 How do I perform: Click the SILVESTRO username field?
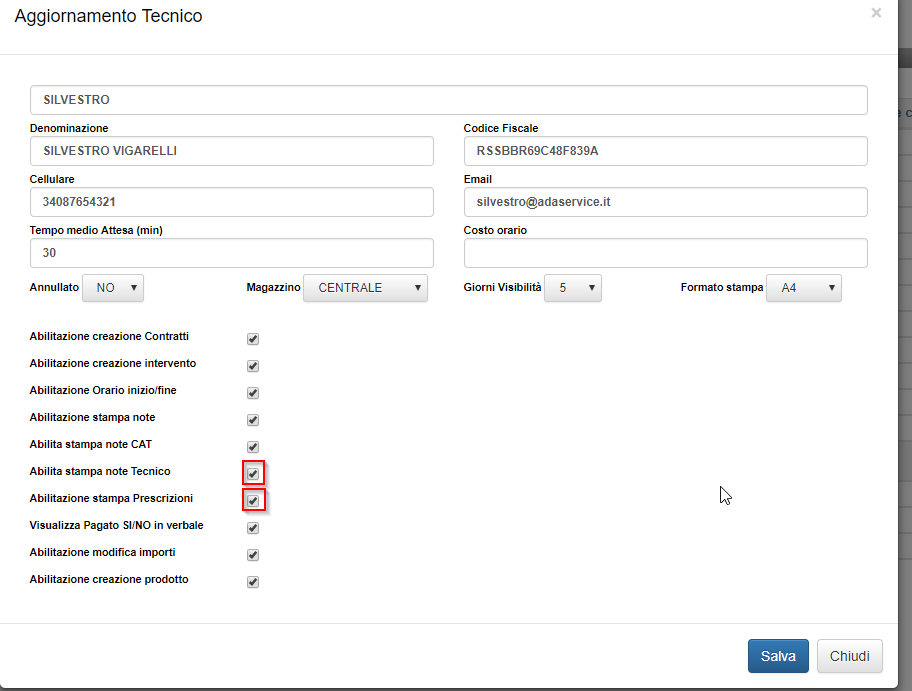pyautogui.click(x=448, y=100)
